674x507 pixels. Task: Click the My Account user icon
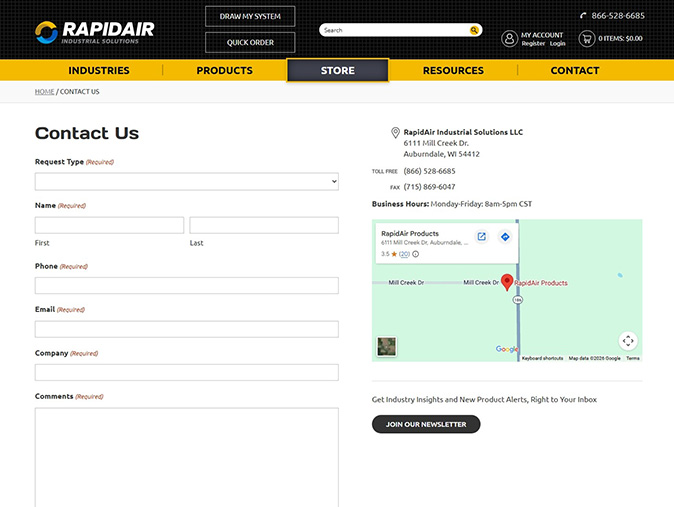(509, 39)
